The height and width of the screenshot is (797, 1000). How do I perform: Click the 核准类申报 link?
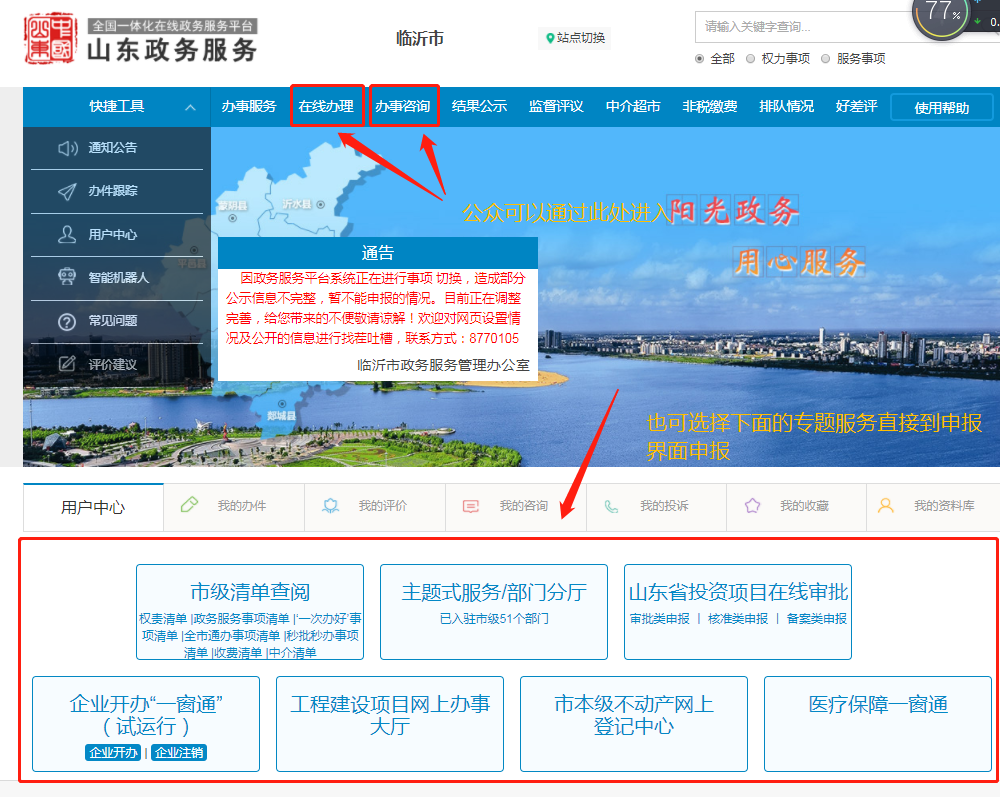(738, 619)
